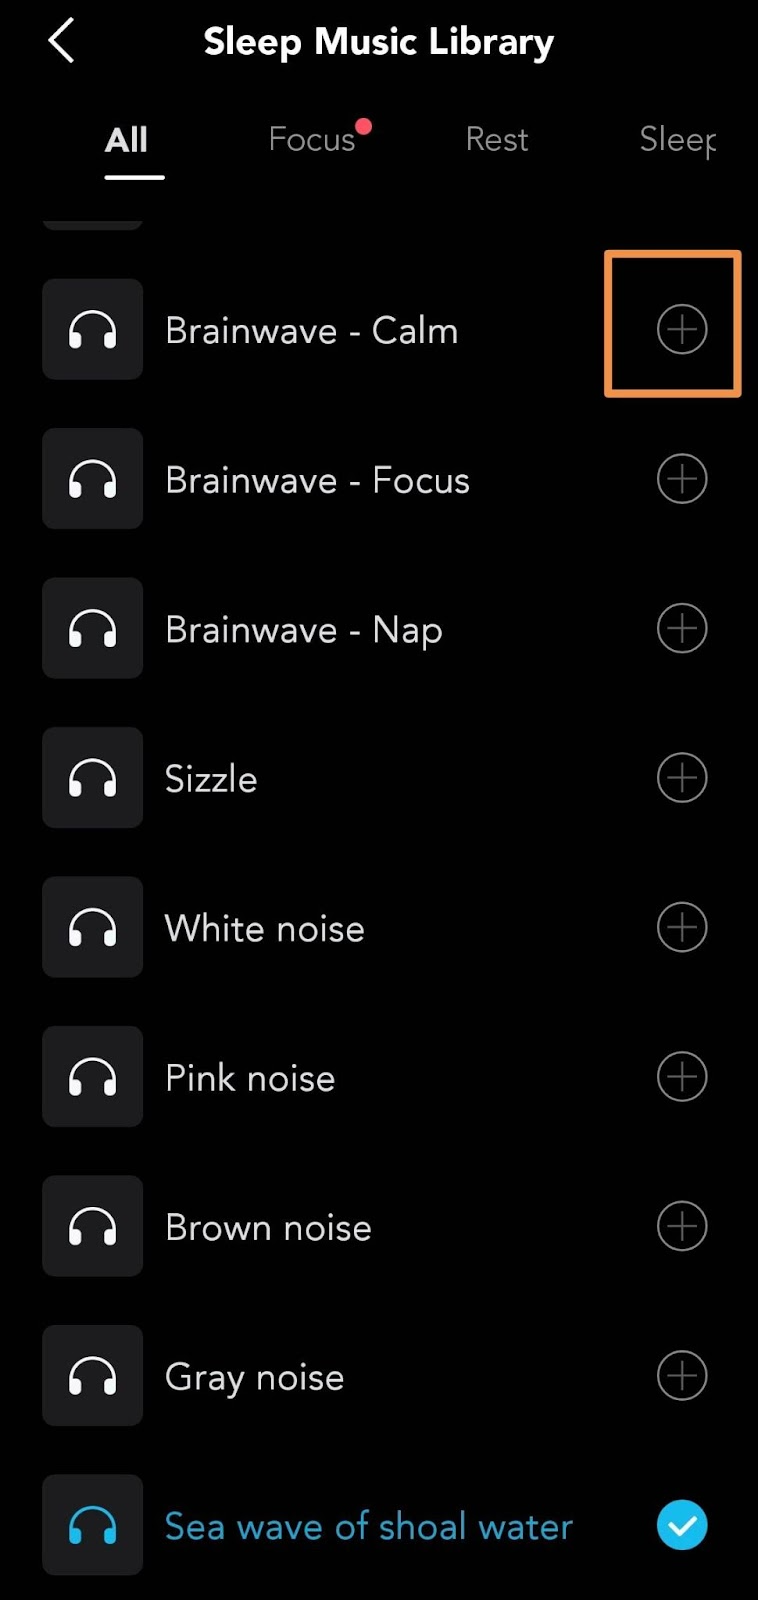The height and width of the screenshot is (1600, 758).
Task: Add Brainwave - Nap with plus icon
Action: pyautogui.click(x=682, y=628)
